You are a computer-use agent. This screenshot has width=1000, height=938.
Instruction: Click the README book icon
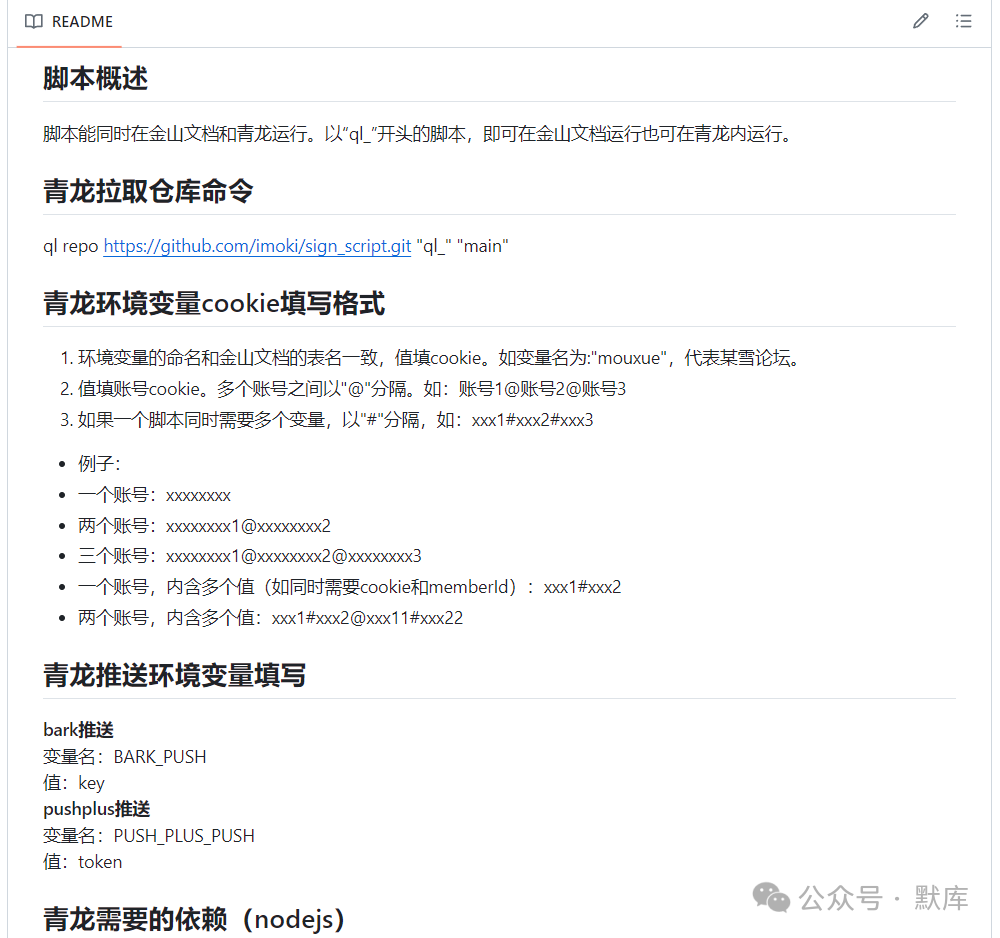click(x=34, y=22)
